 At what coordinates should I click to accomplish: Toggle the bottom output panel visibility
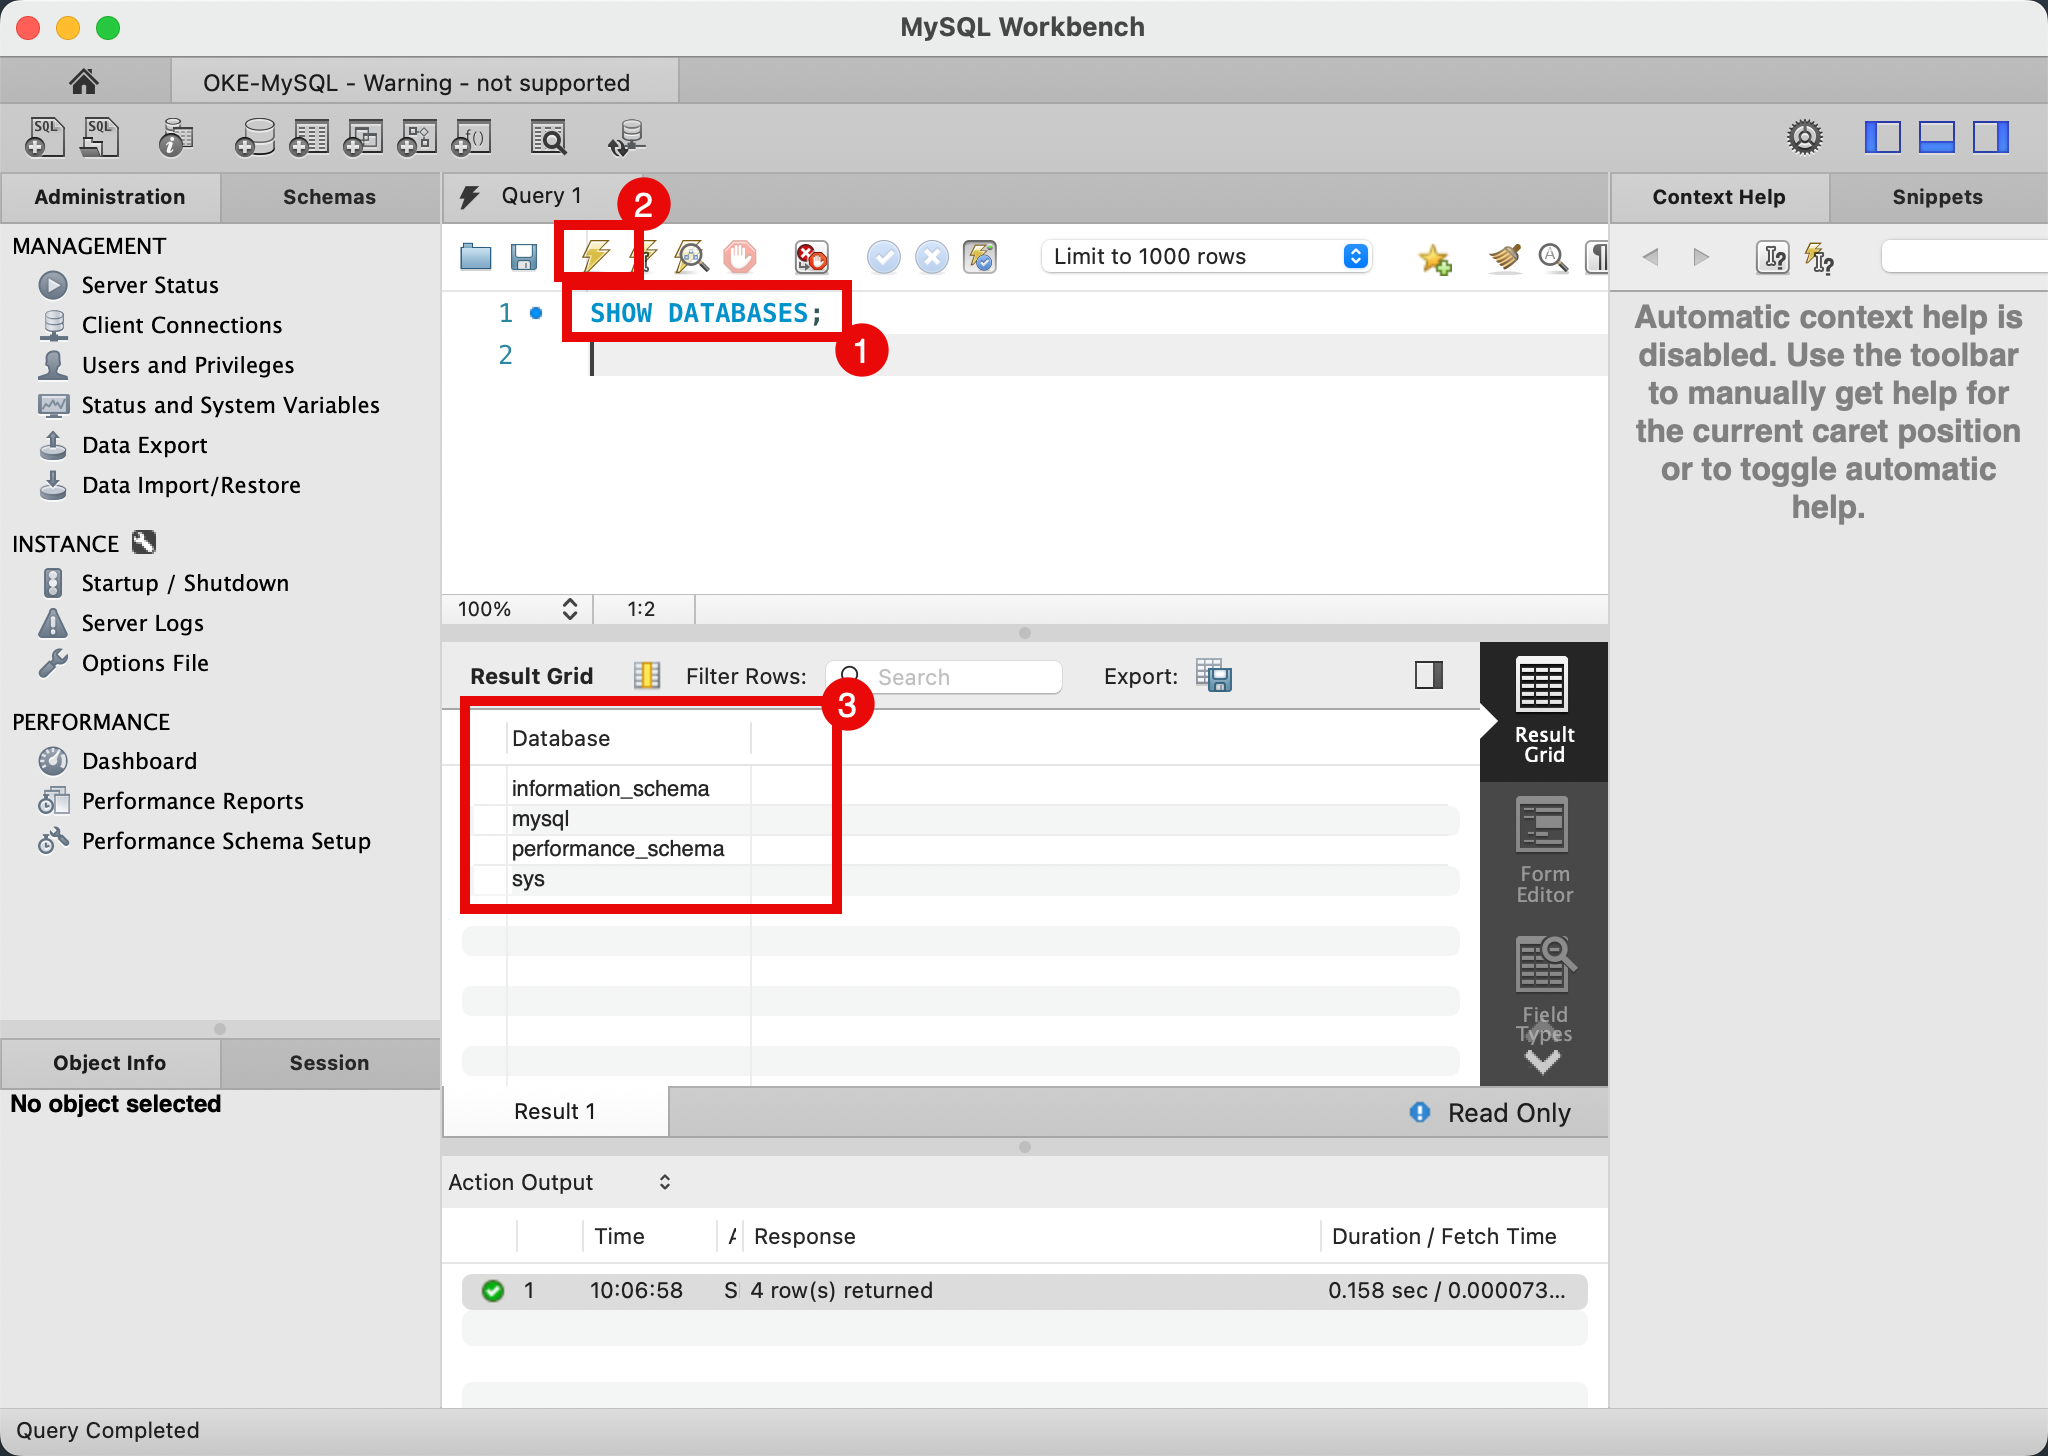1936,137
